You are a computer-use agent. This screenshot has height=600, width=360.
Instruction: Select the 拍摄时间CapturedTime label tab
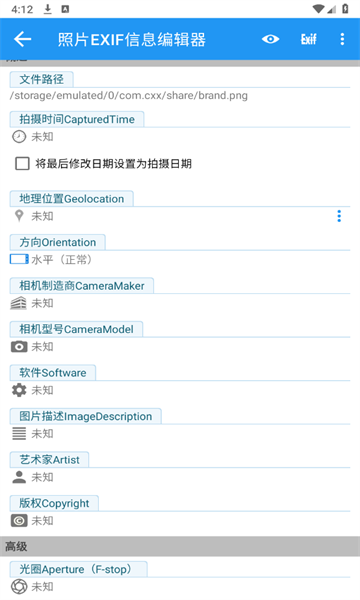click(x=77, y=119)
